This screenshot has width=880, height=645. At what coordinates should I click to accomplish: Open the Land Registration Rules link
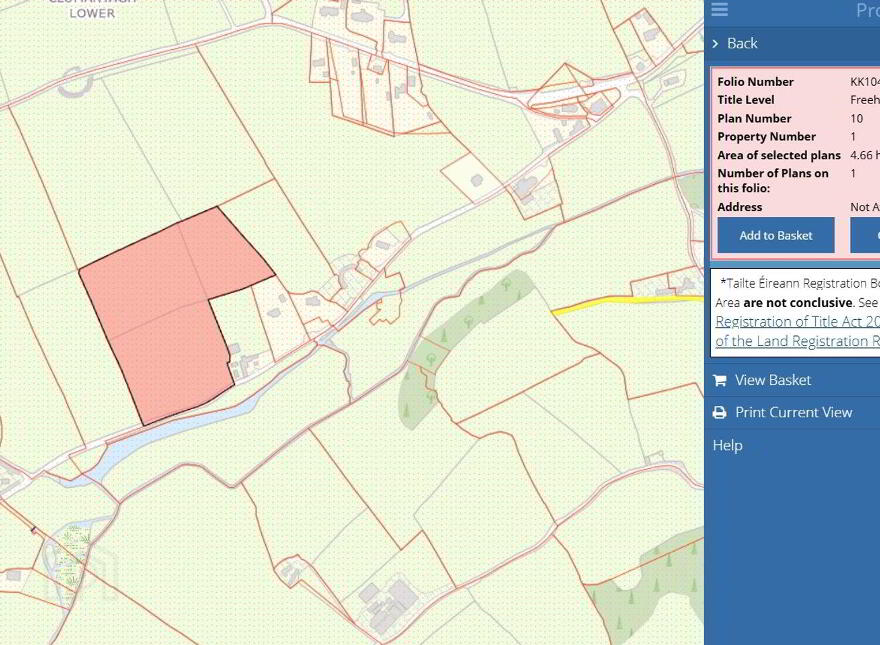click(798, 341)
